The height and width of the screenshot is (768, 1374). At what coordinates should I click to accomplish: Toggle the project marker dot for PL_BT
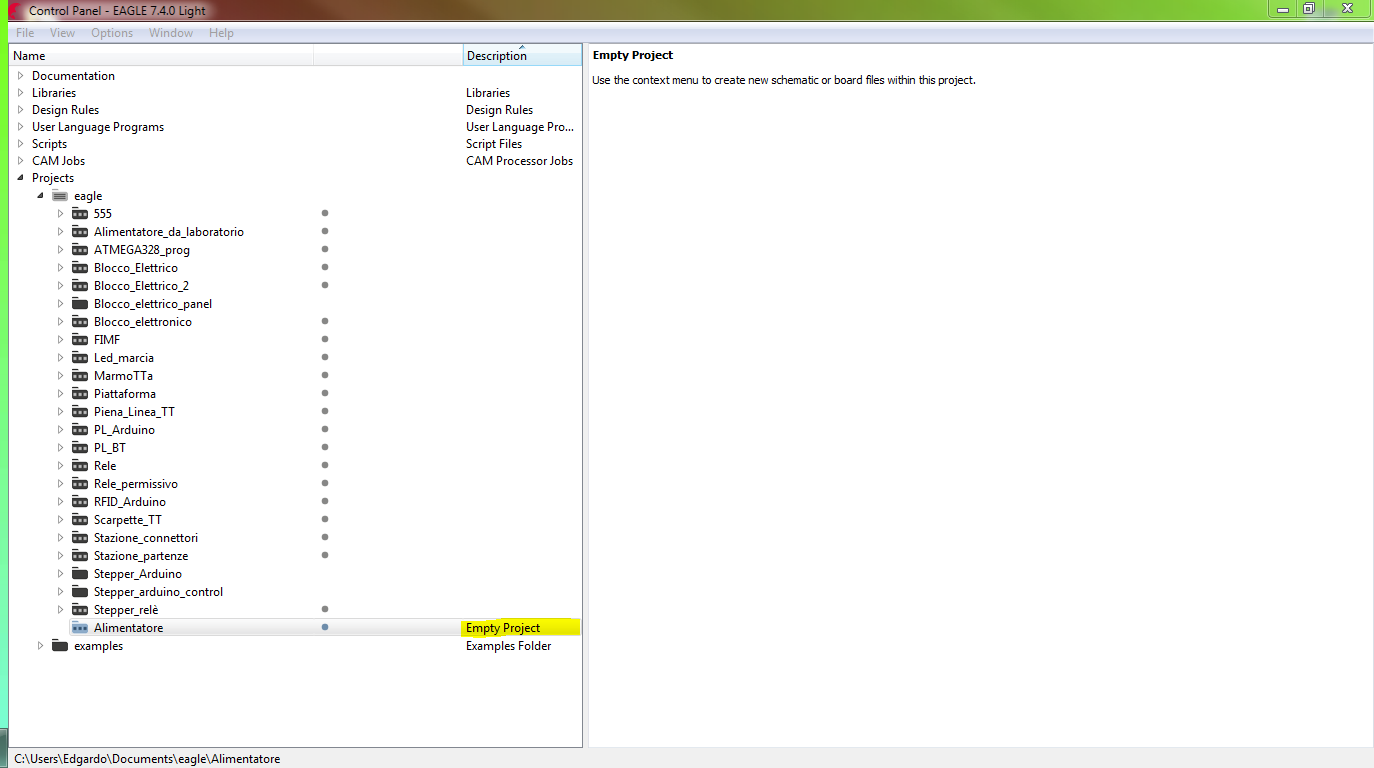click(325, 447)
